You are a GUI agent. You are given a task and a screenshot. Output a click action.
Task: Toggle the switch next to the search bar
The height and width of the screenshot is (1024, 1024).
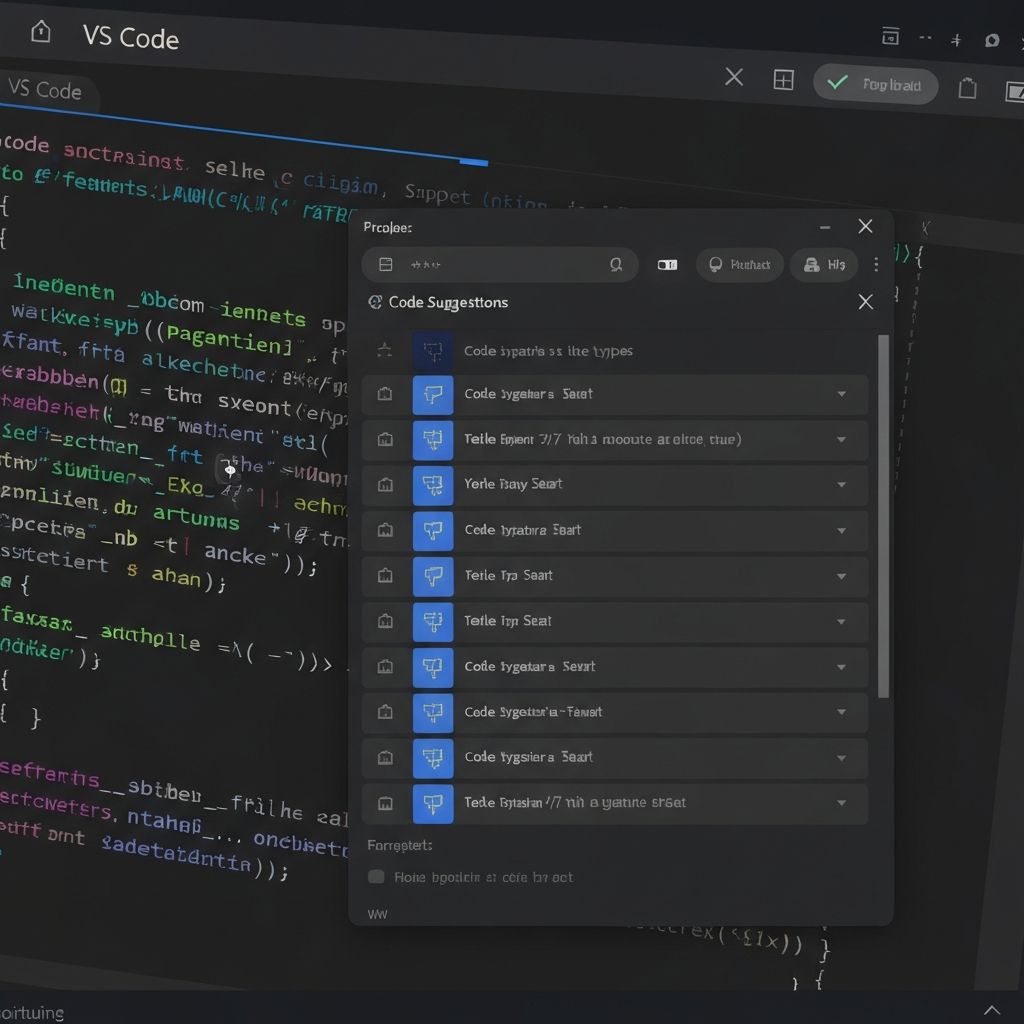[667, 264]
